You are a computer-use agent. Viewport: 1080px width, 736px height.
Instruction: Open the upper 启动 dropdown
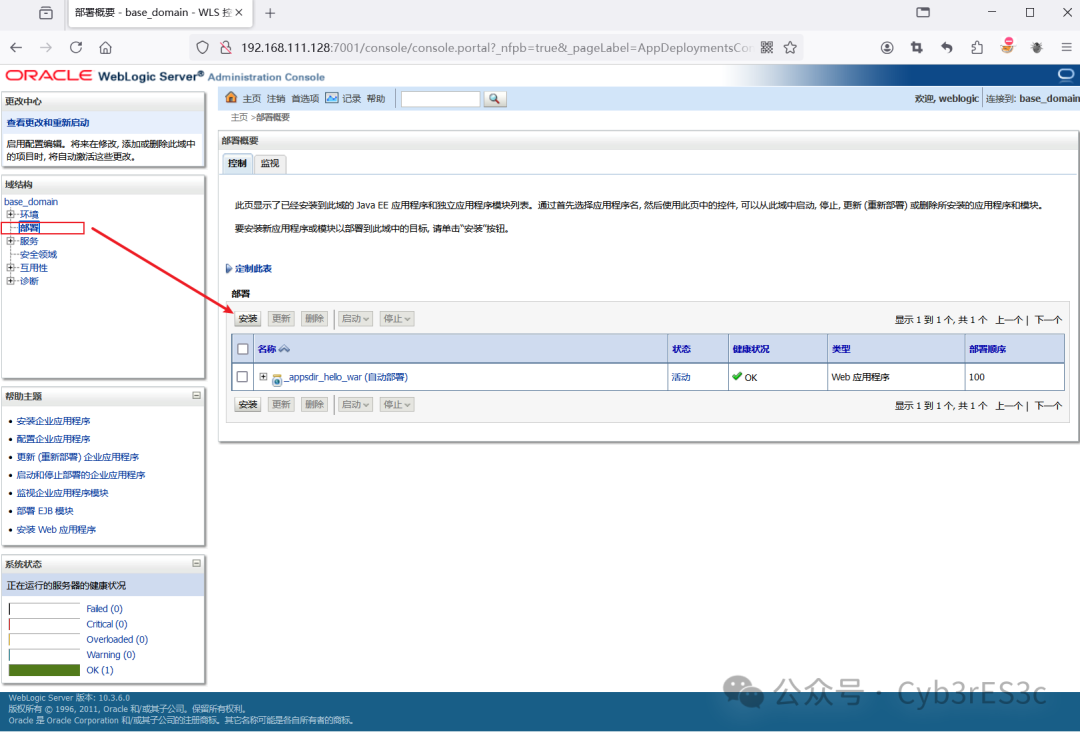coord(355,319)
